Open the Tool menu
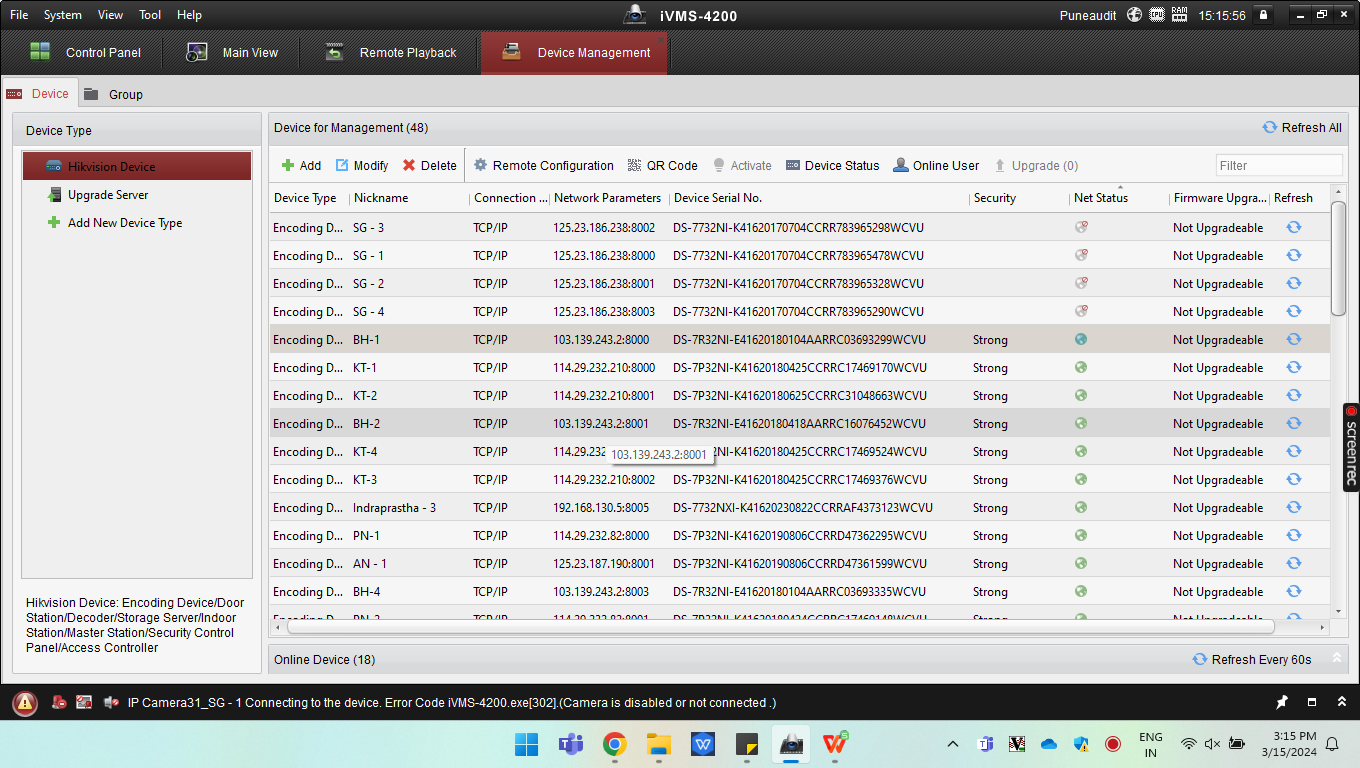Viewport: 1360px width, 768px height. [x=150, y=15]
